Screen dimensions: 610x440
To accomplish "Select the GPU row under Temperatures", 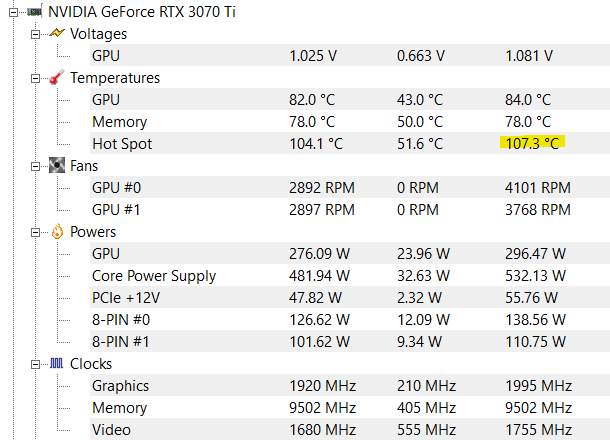I will pos(350,99).
